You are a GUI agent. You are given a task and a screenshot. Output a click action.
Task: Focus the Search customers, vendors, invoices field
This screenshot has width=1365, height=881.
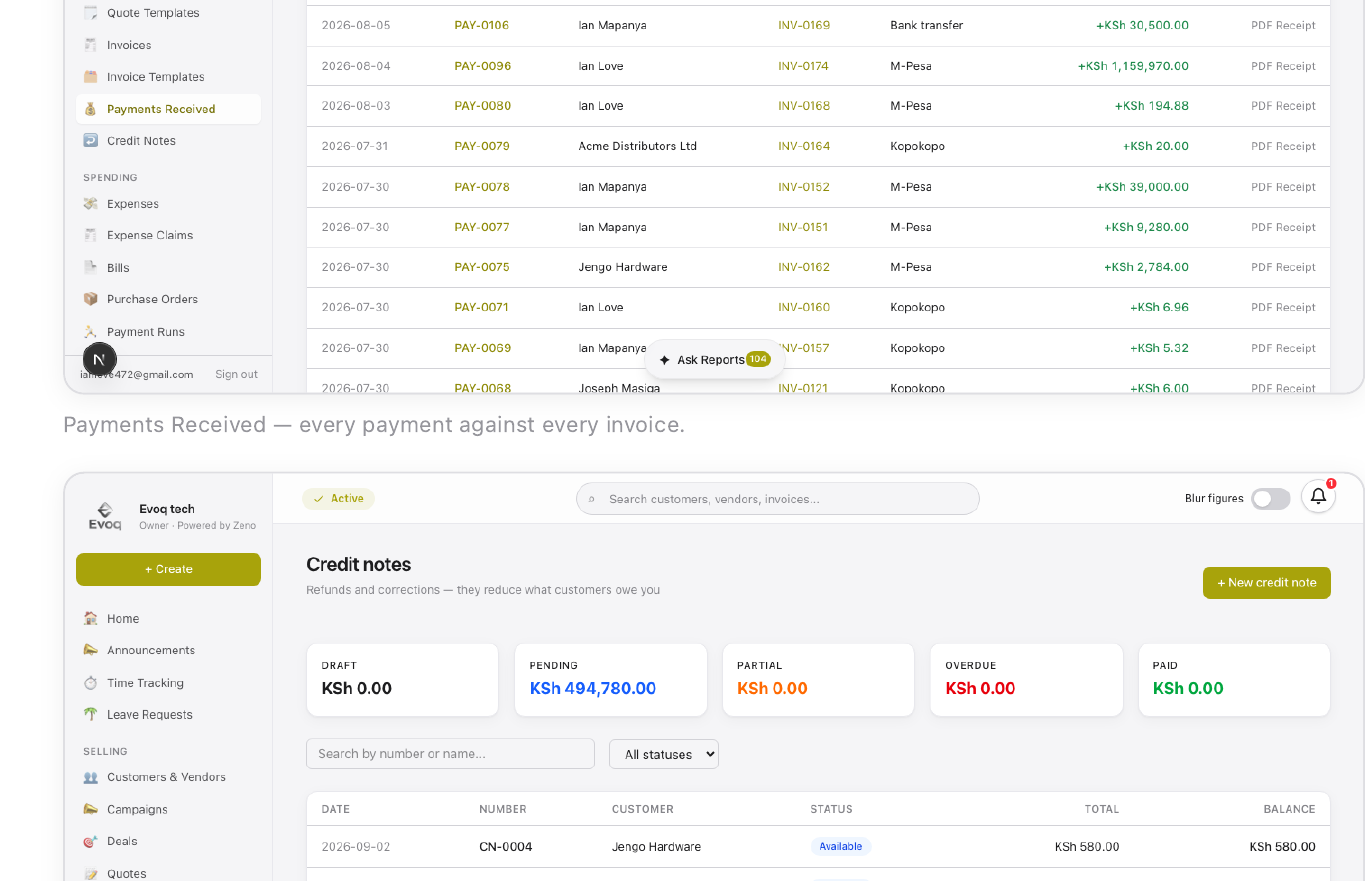[778, 499]
